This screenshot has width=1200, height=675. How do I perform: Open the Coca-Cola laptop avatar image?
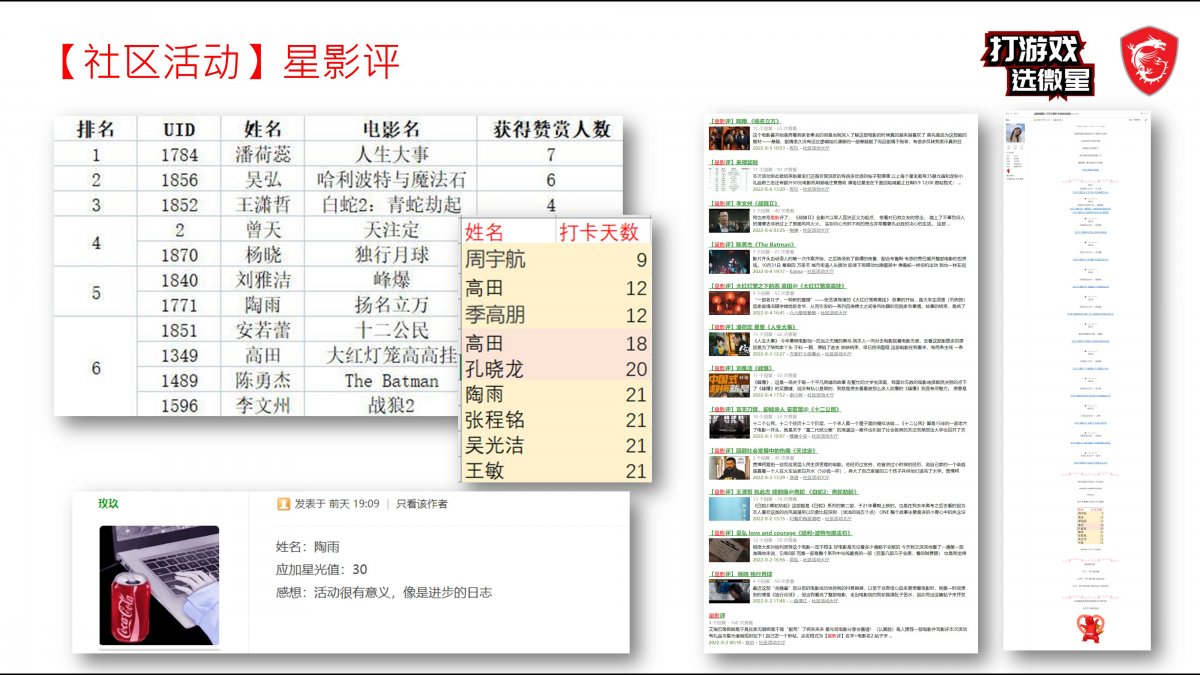click(x=159, y=585)
